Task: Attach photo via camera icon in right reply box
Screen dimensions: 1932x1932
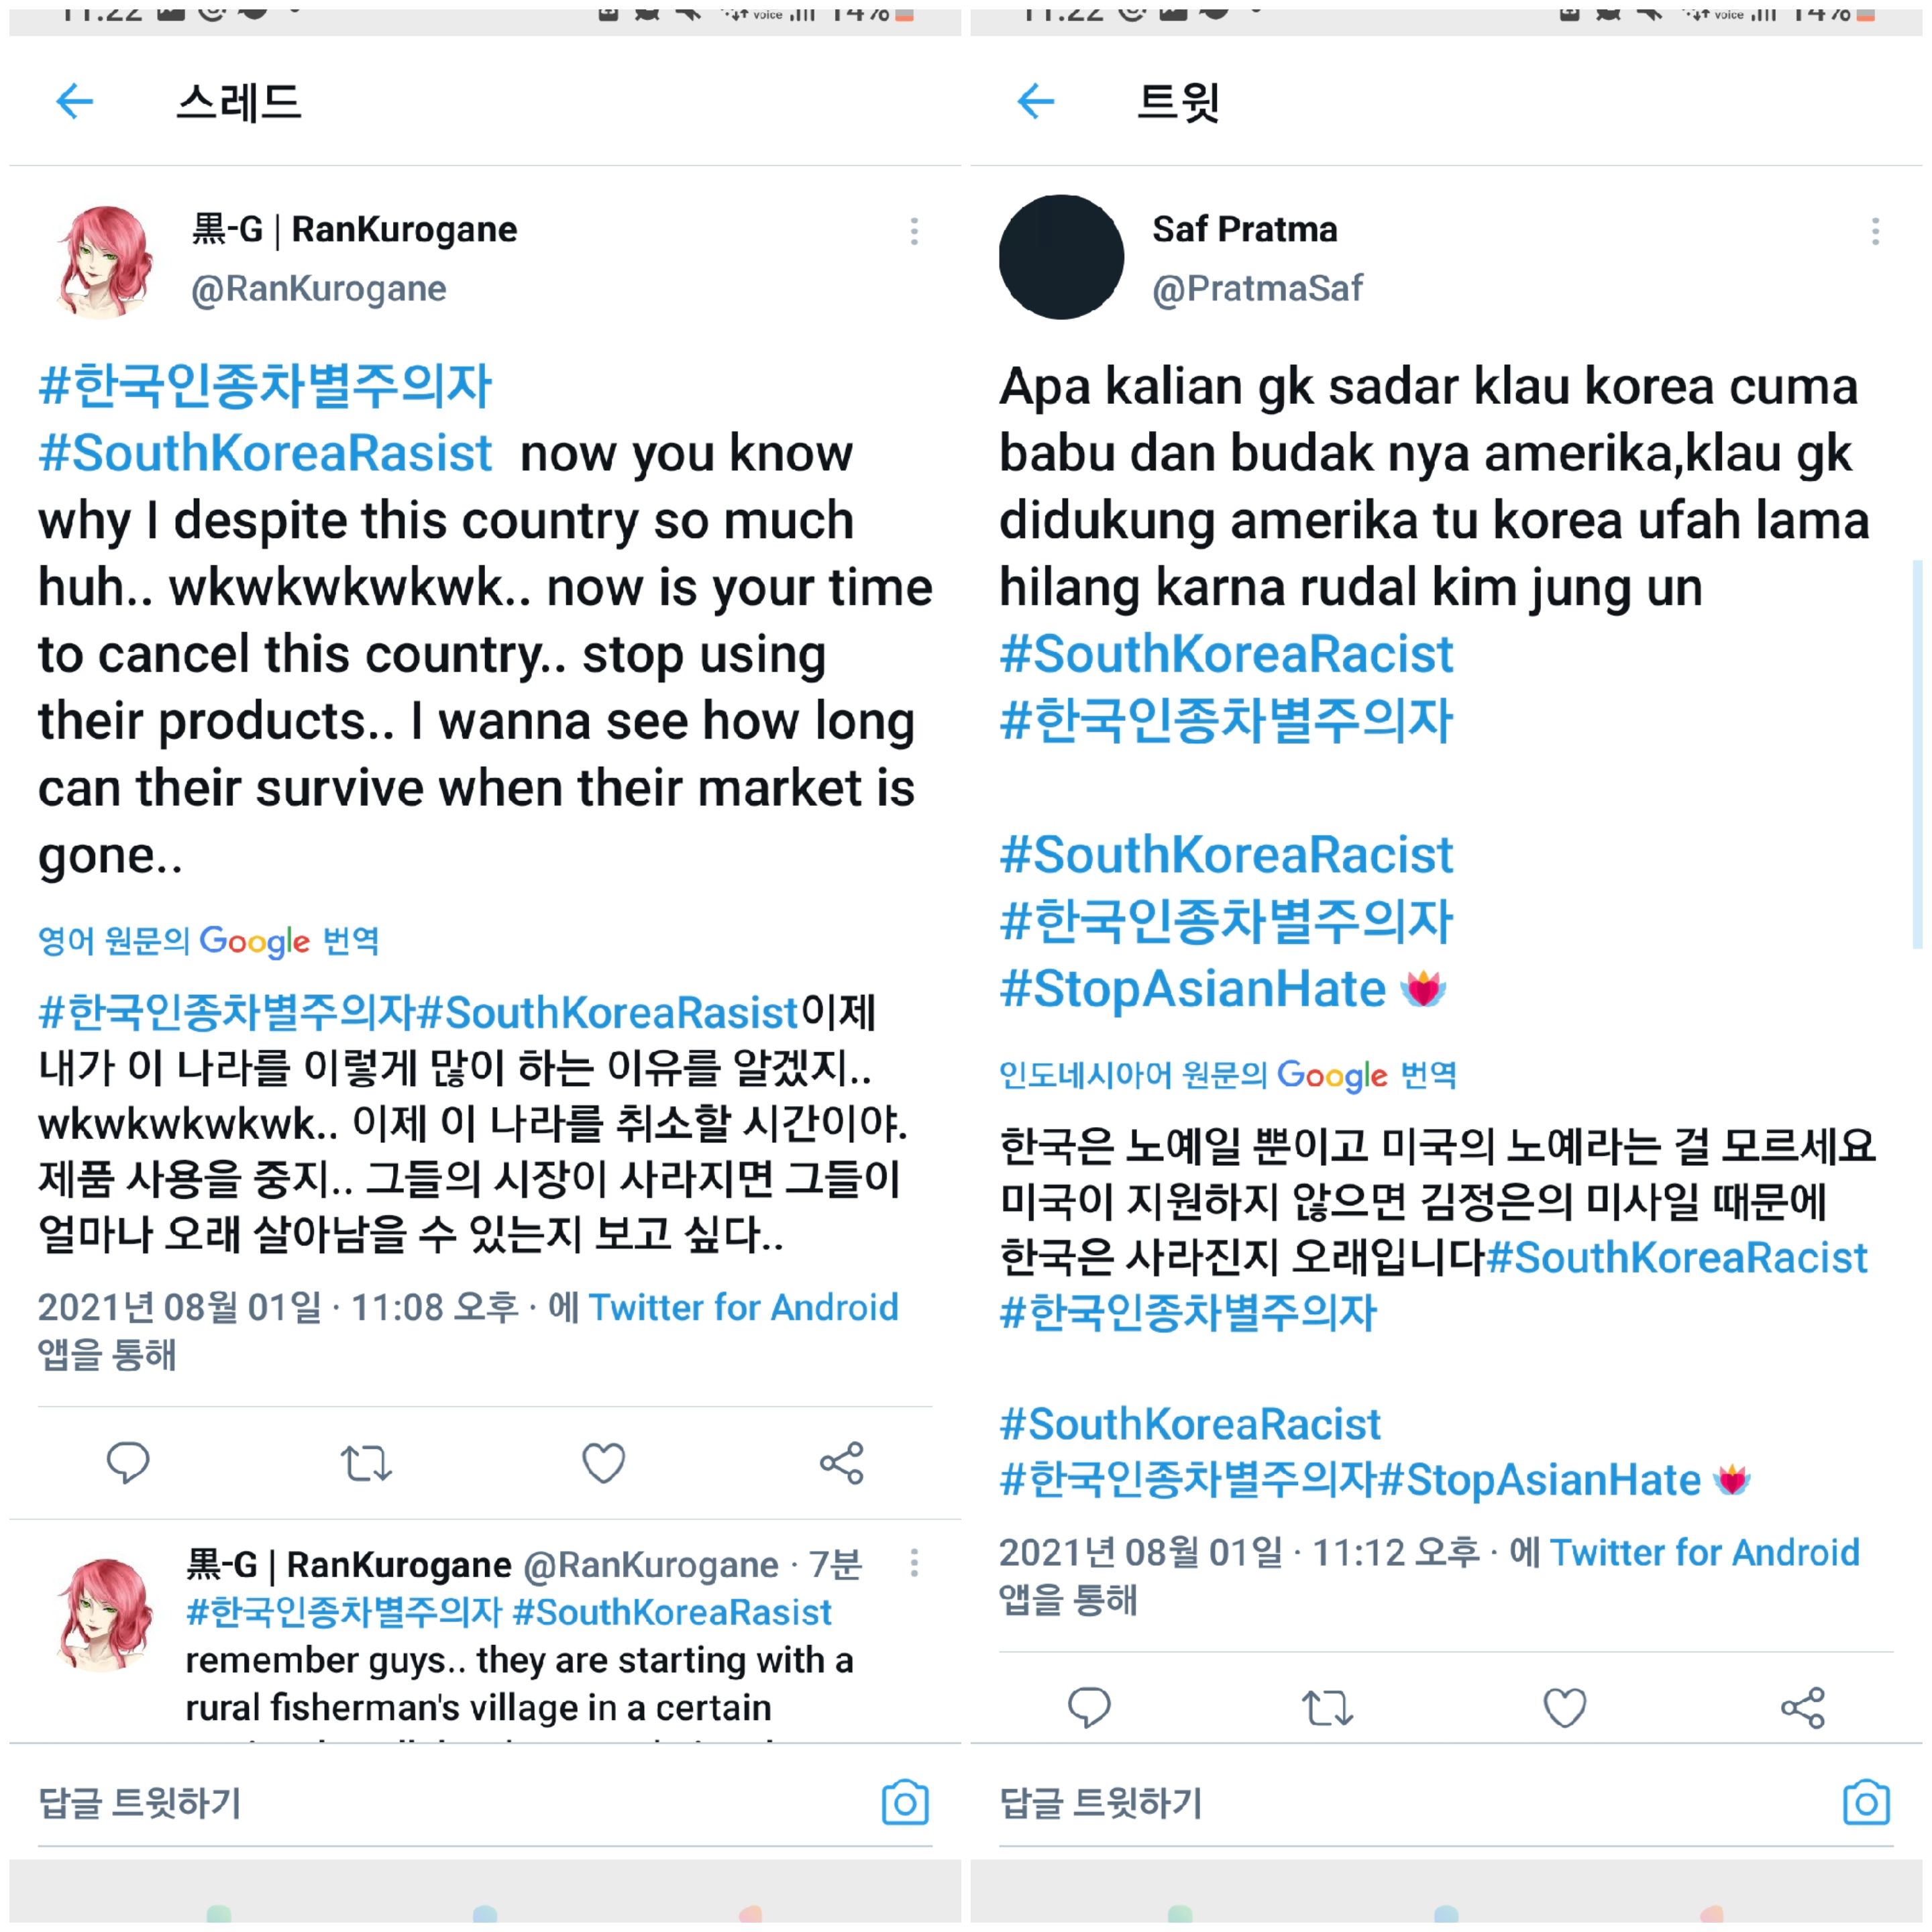Action: [1866, 1803]
